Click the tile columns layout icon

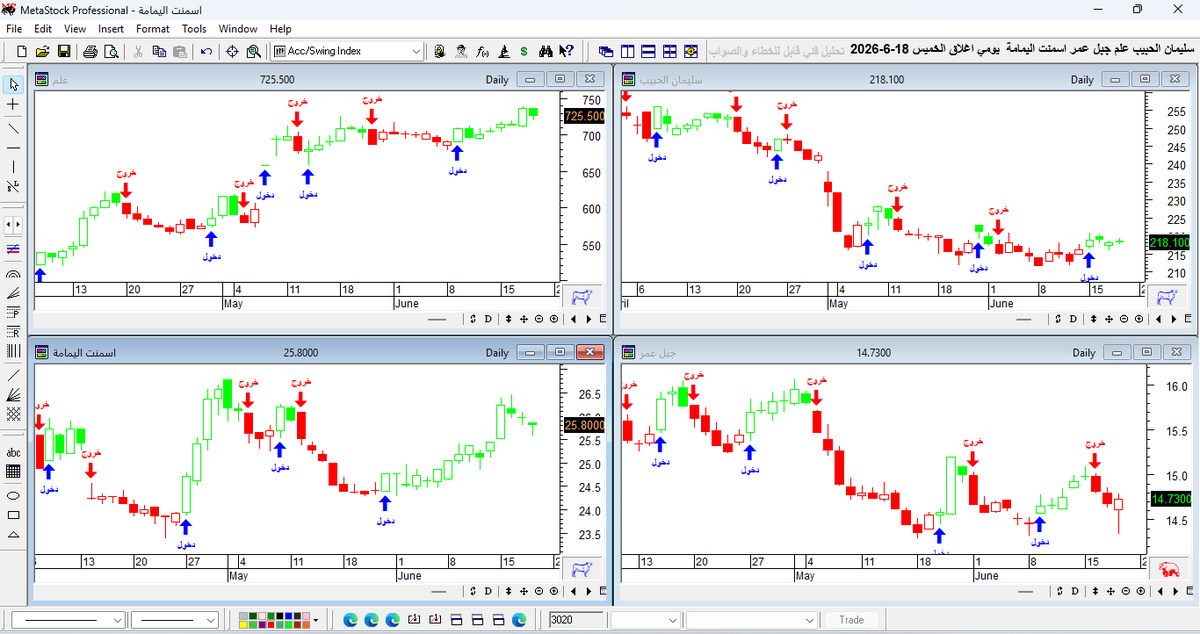(628, 51)
